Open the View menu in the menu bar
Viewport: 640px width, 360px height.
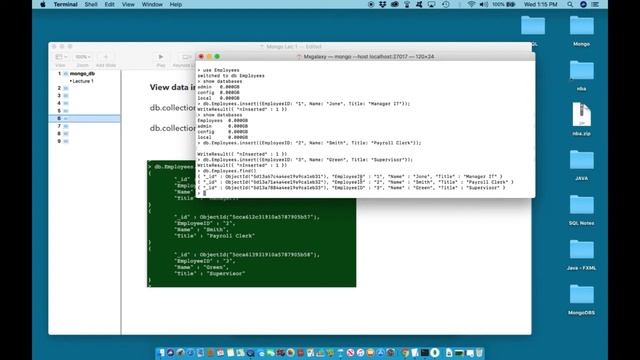[128, 4]
